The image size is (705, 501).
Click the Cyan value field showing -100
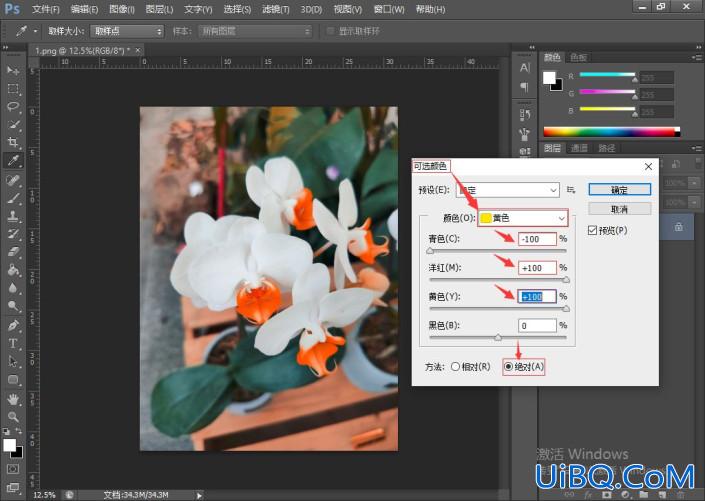pyautogui.click(x=537, y=239)
